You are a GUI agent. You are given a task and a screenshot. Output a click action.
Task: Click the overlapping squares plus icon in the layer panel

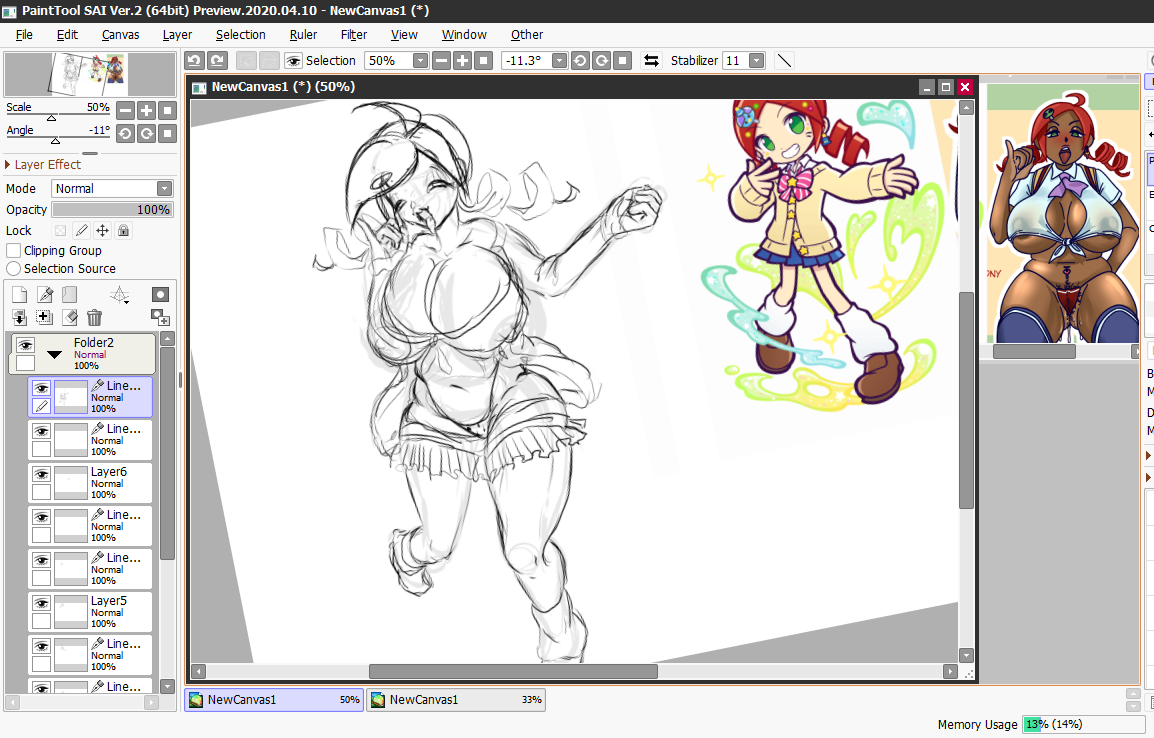pyautogui.click(x=160, y=317)
